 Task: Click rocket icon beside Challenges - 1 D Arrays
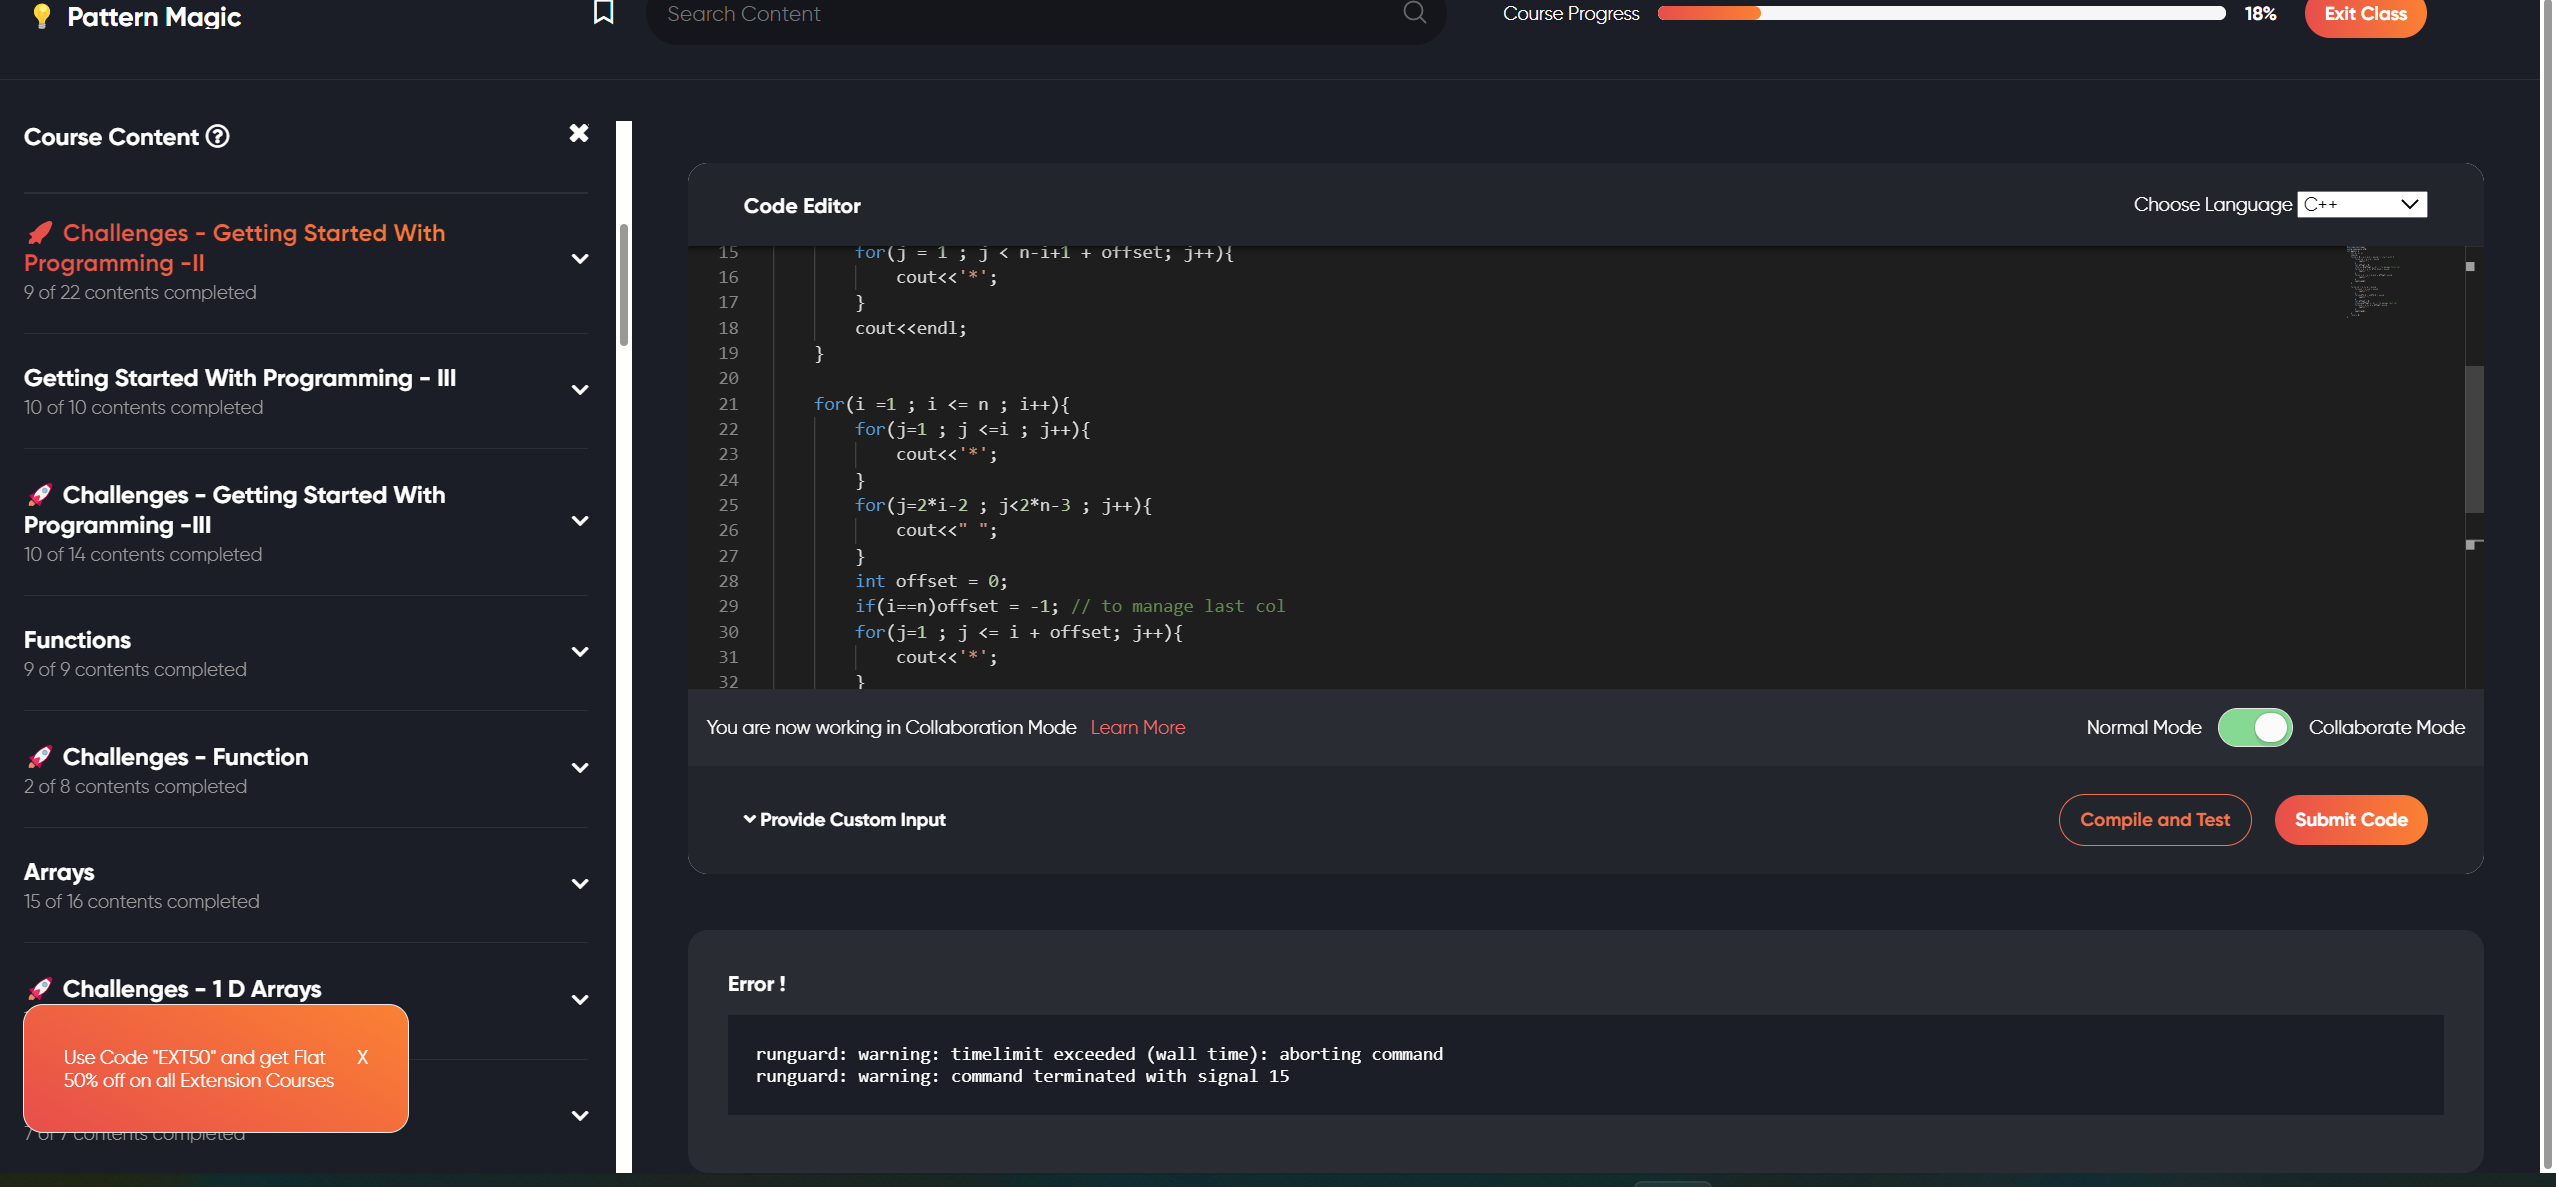pos(40,989)
